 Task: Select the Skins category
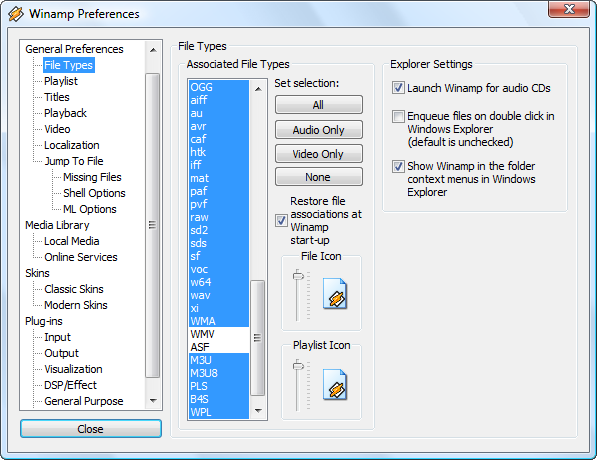pyautogui.click(x=37, y=273)
